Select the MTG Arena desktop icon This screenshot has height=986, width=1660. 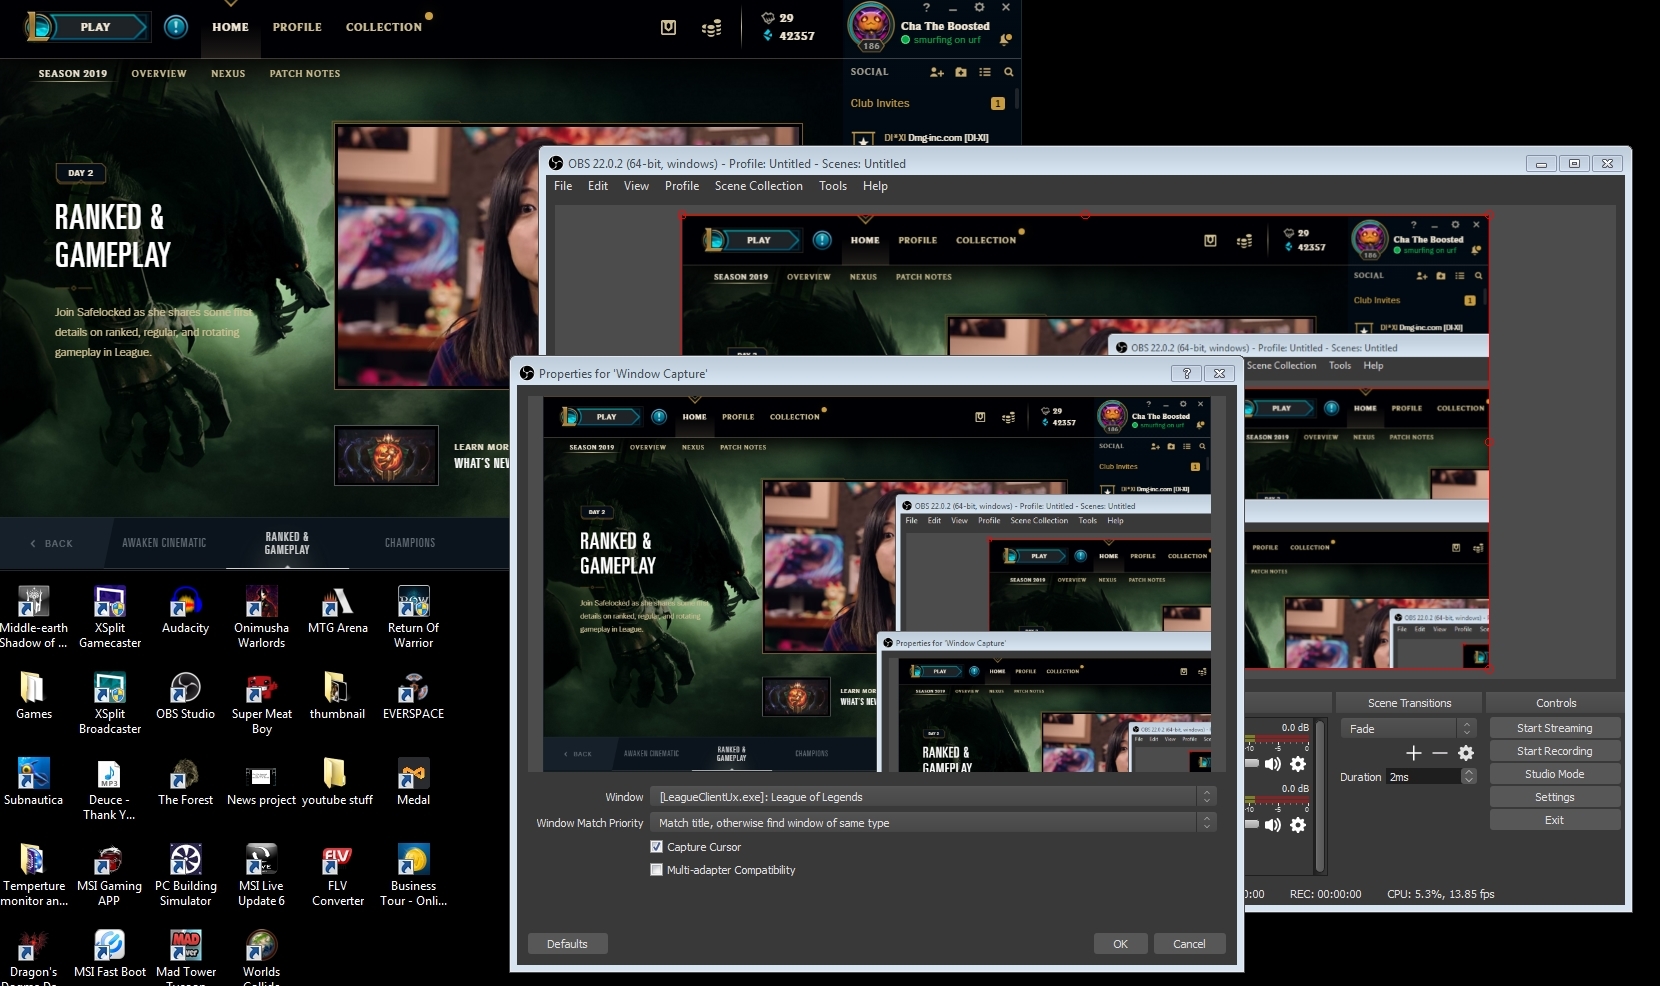point(337,610)
